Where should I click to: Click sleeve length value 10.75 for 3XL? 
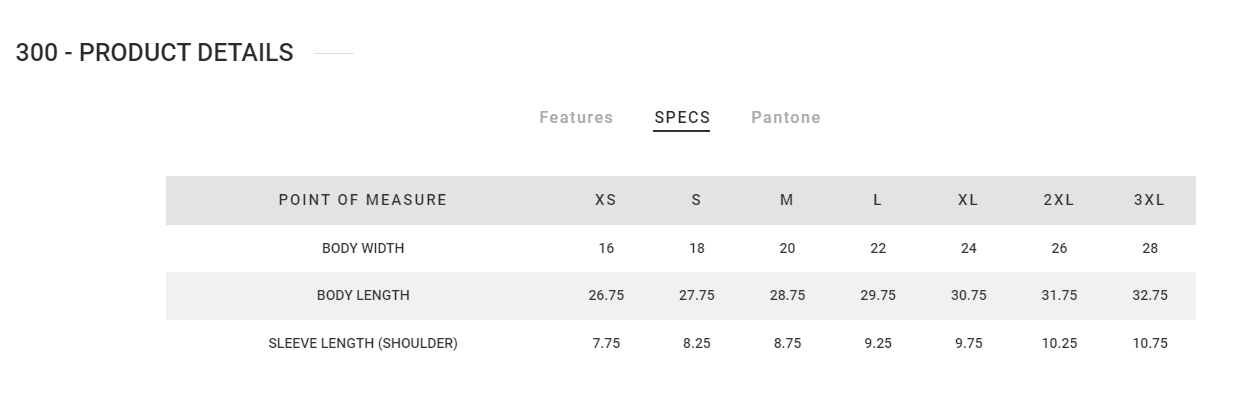pyautogui.click(x=1149, y=343)
